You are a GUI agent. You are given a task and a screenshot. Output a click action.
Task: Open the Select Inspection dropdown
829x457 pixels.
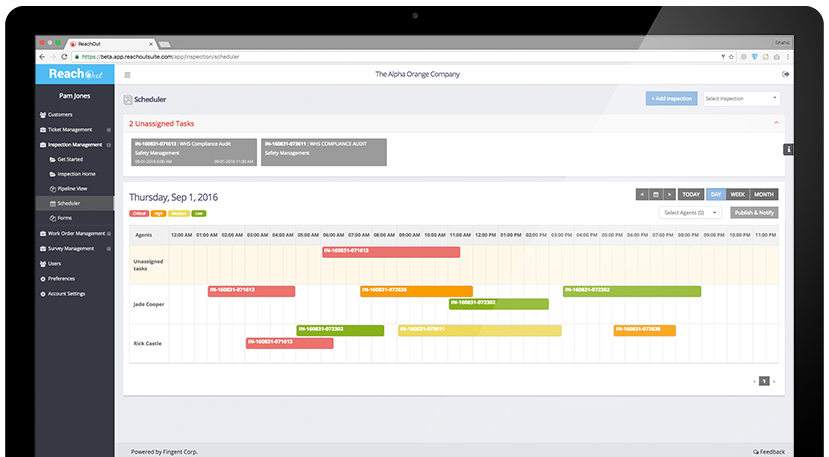(x=741, y=99)
